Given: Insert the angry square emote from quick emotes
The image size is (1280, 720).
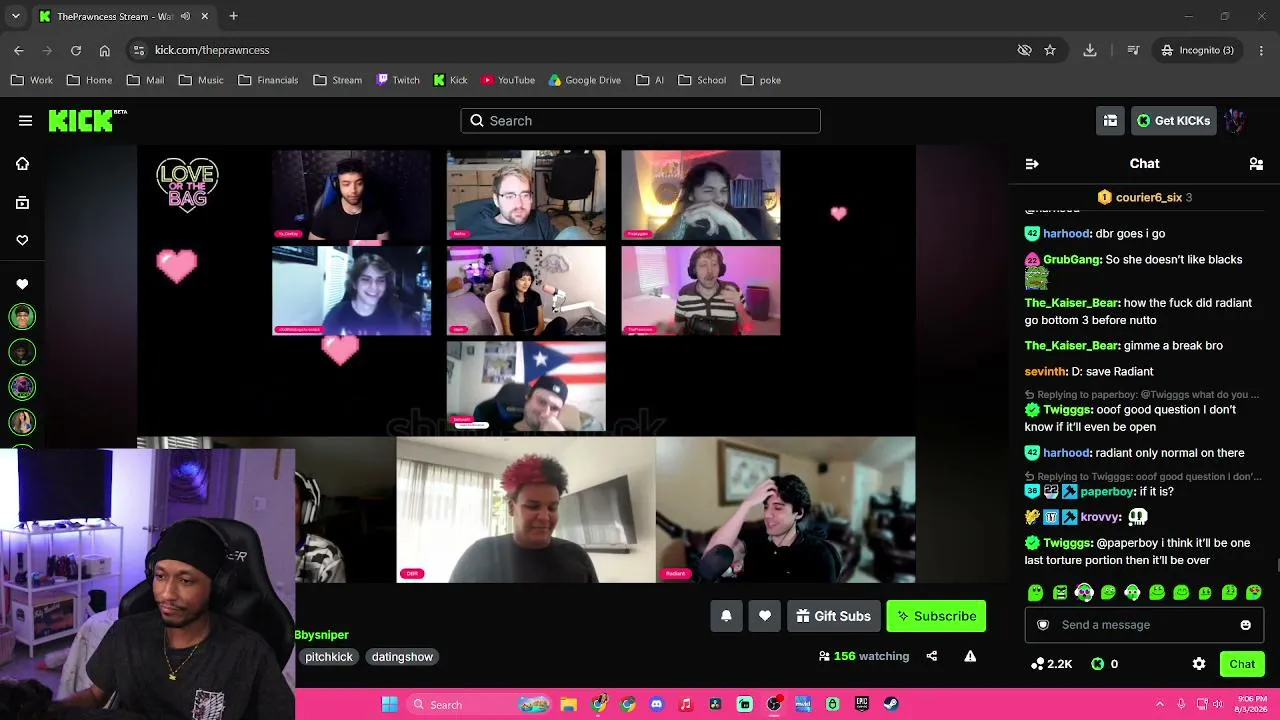Looking at the screenshot, I should point(1060,593).
